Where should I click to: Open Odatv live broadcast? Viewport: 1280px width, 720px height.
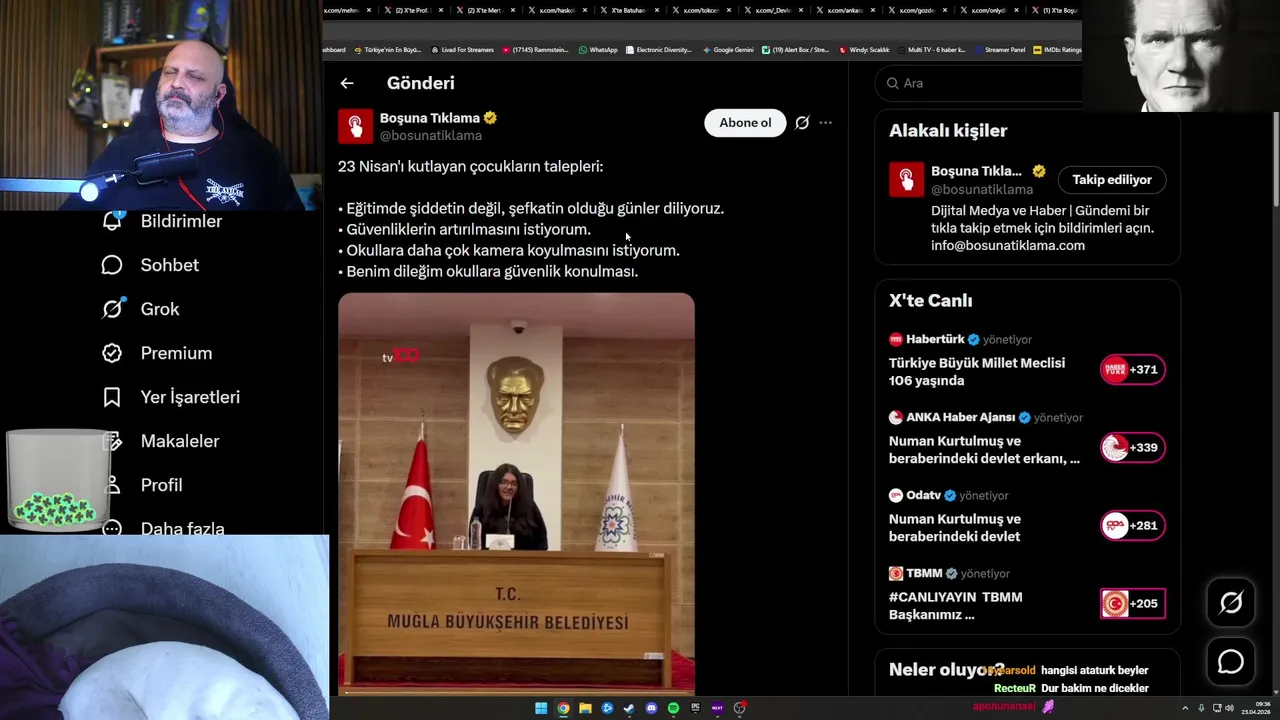[955, 528]
